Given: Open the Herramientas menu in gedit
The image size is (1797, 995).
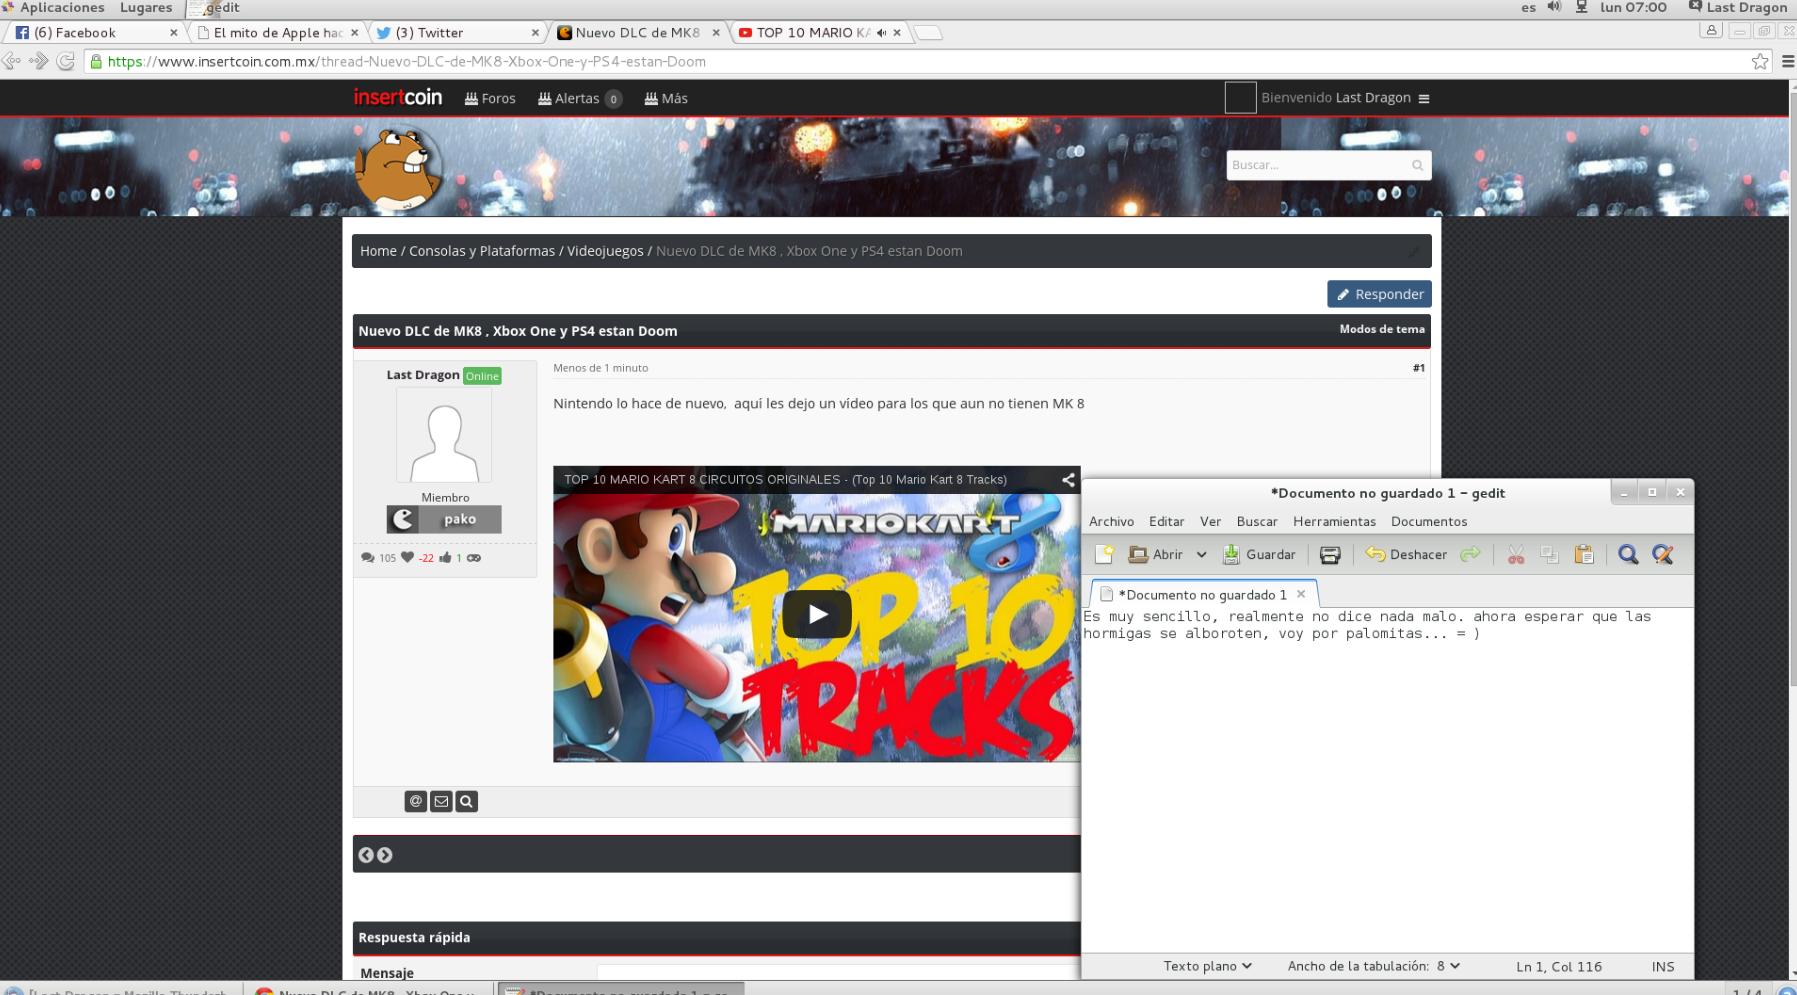Looking at the screenshot, I should coord(1334,521).
